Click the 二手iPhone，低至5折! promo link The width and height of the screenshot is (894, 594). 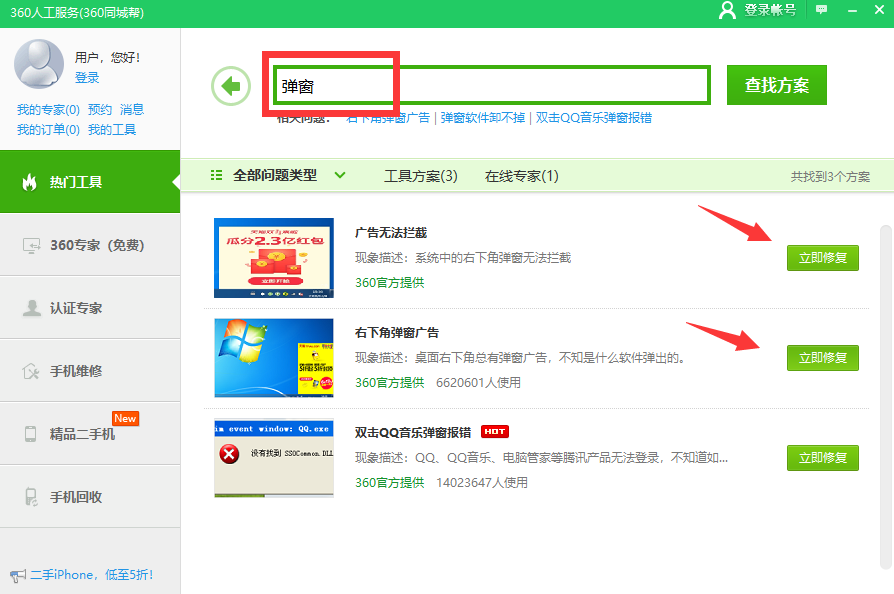point(91,575)
